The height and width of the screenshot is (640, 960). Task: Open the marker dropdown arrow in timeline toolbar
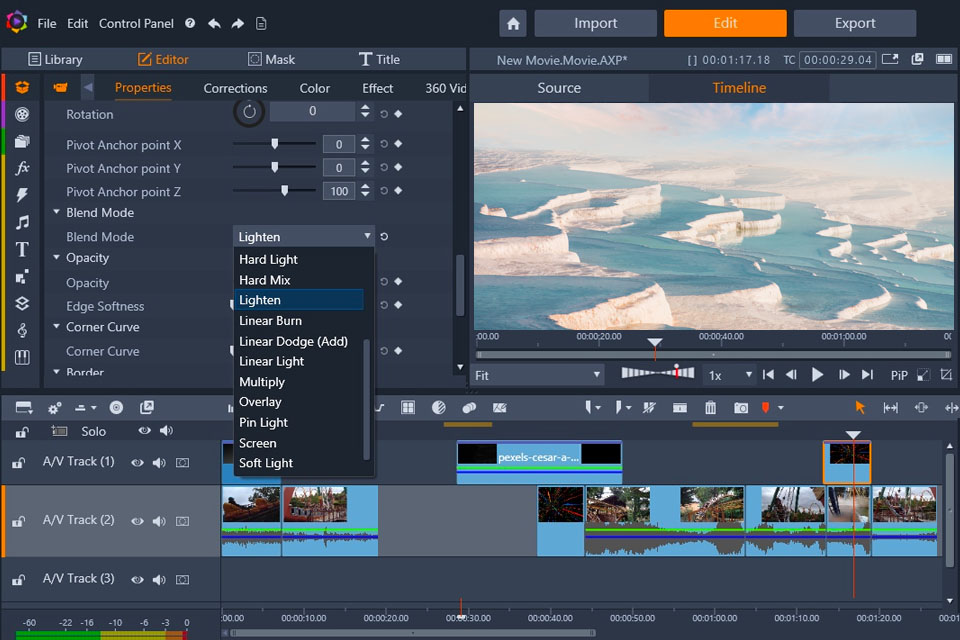pos(781,408)
